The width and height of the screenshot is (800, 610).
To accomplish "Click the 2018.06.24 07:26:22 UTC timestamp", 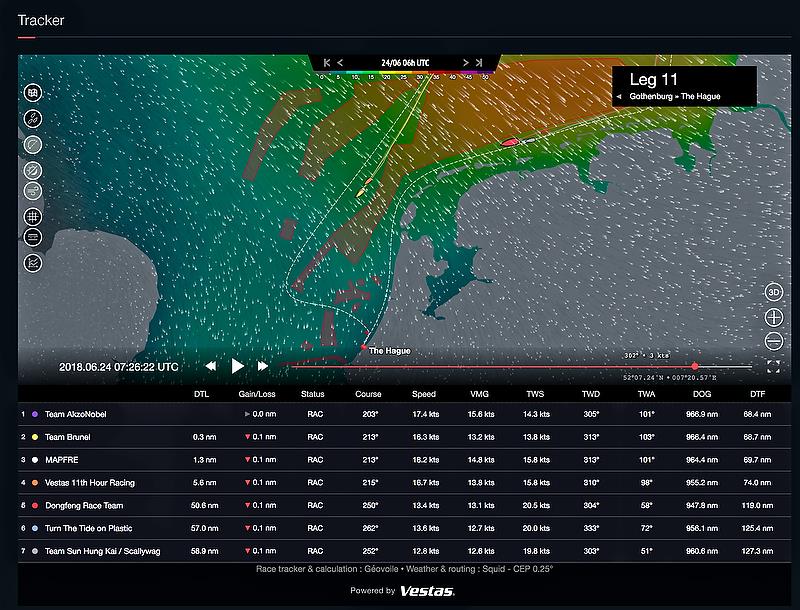I will coord(119,367).
